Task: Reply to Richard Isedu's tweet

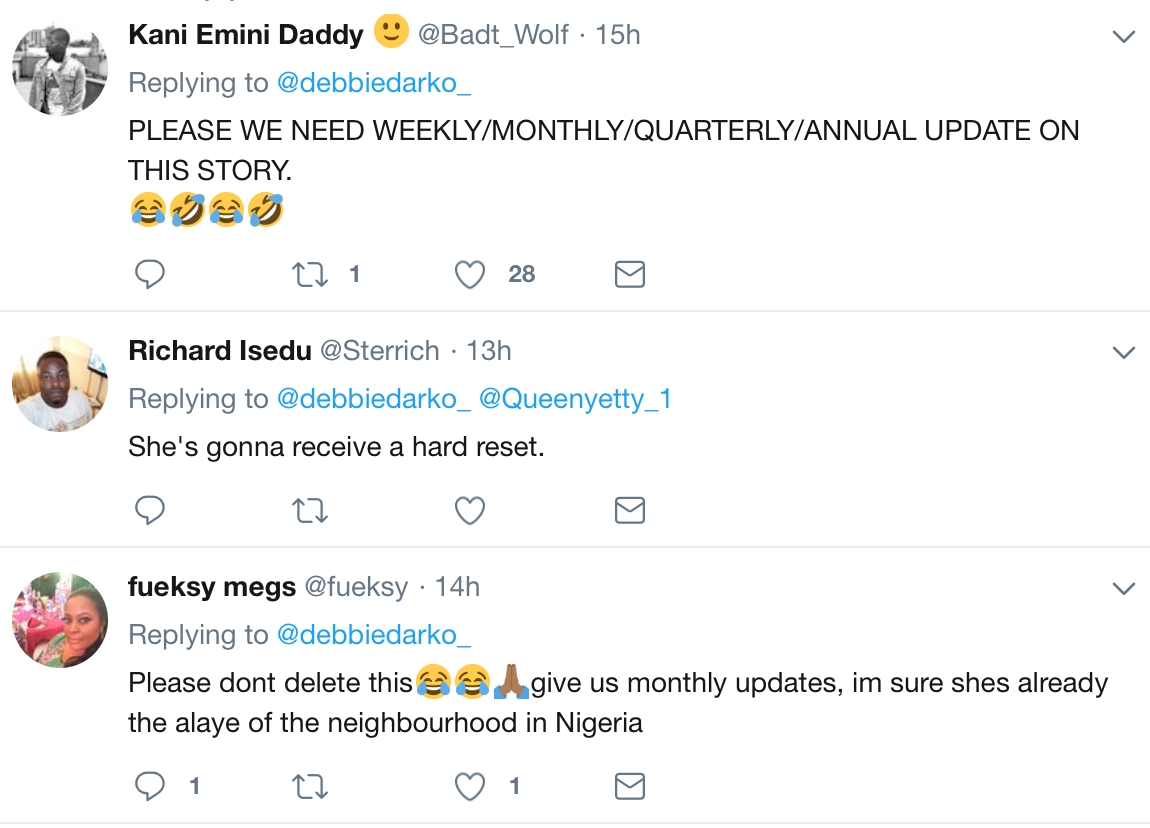Action: (149, 511)
